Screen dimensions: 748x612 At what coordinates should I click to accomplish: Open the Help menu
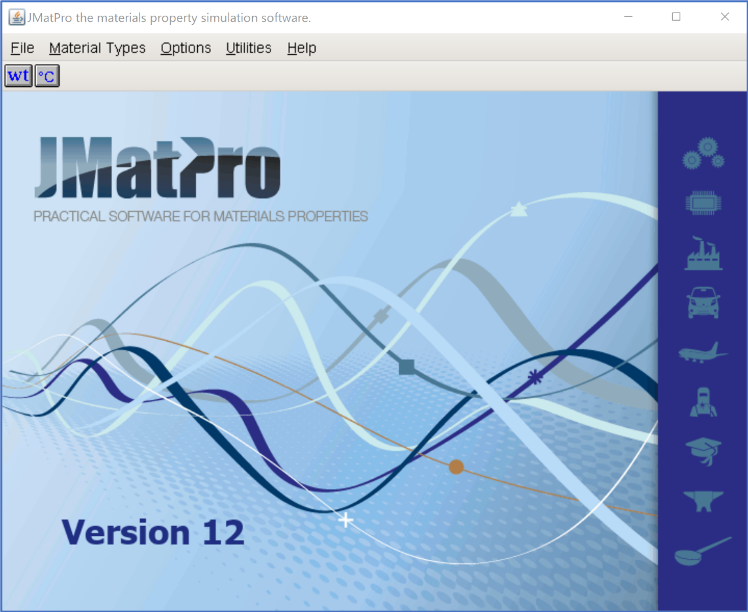pos(301,48)
